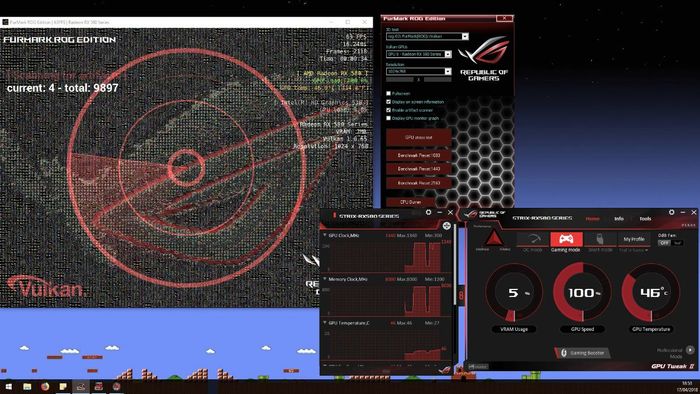Click the highlighted active app taskbar icon
The width and height of the screenshot is (700, 394).
[x=80, y=386]
